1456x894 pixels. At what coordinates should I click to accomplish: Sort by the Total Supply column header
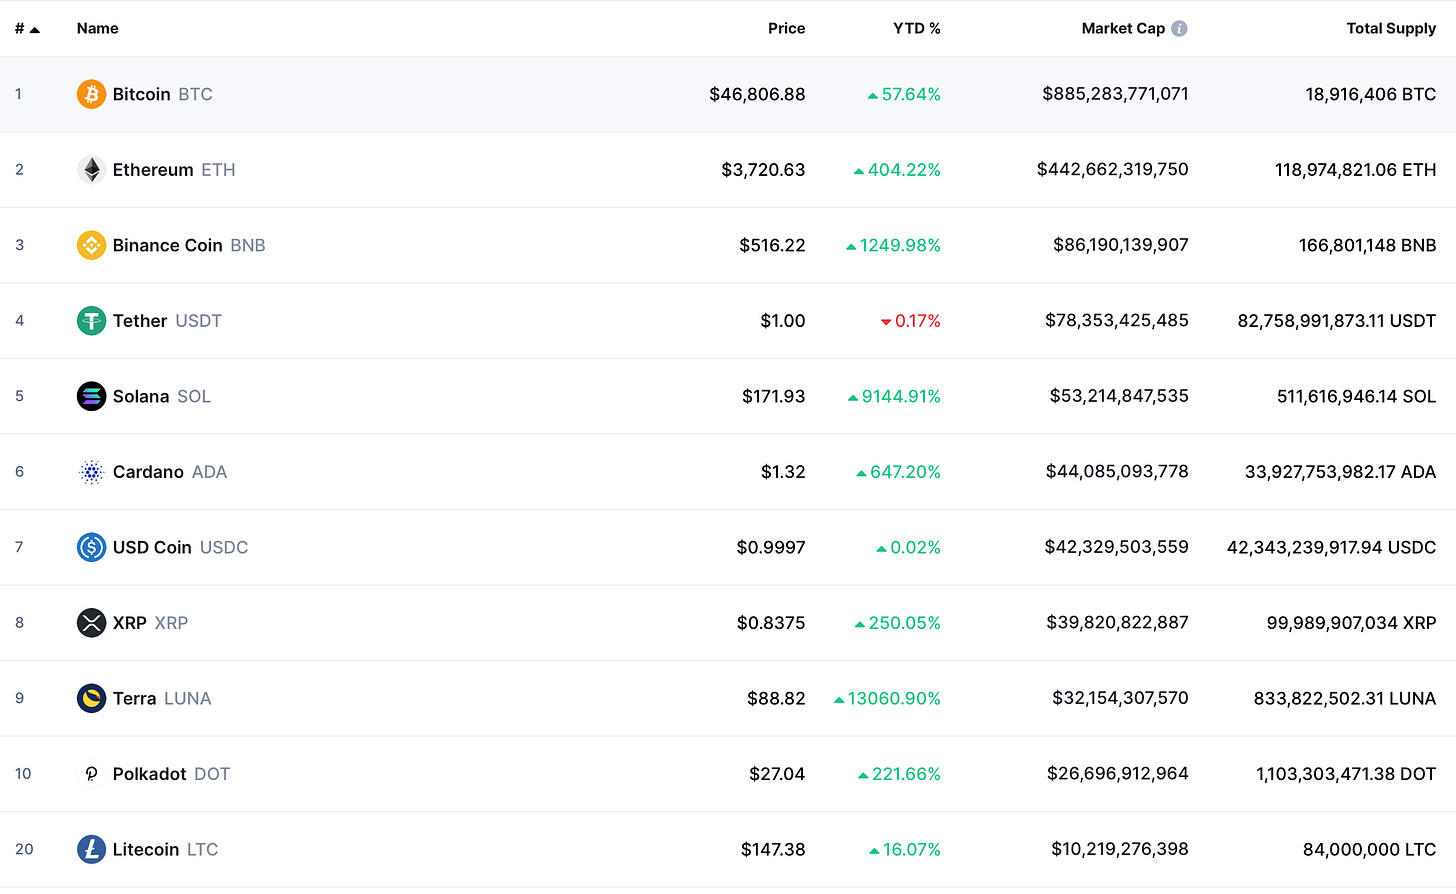coord(1391,28)
